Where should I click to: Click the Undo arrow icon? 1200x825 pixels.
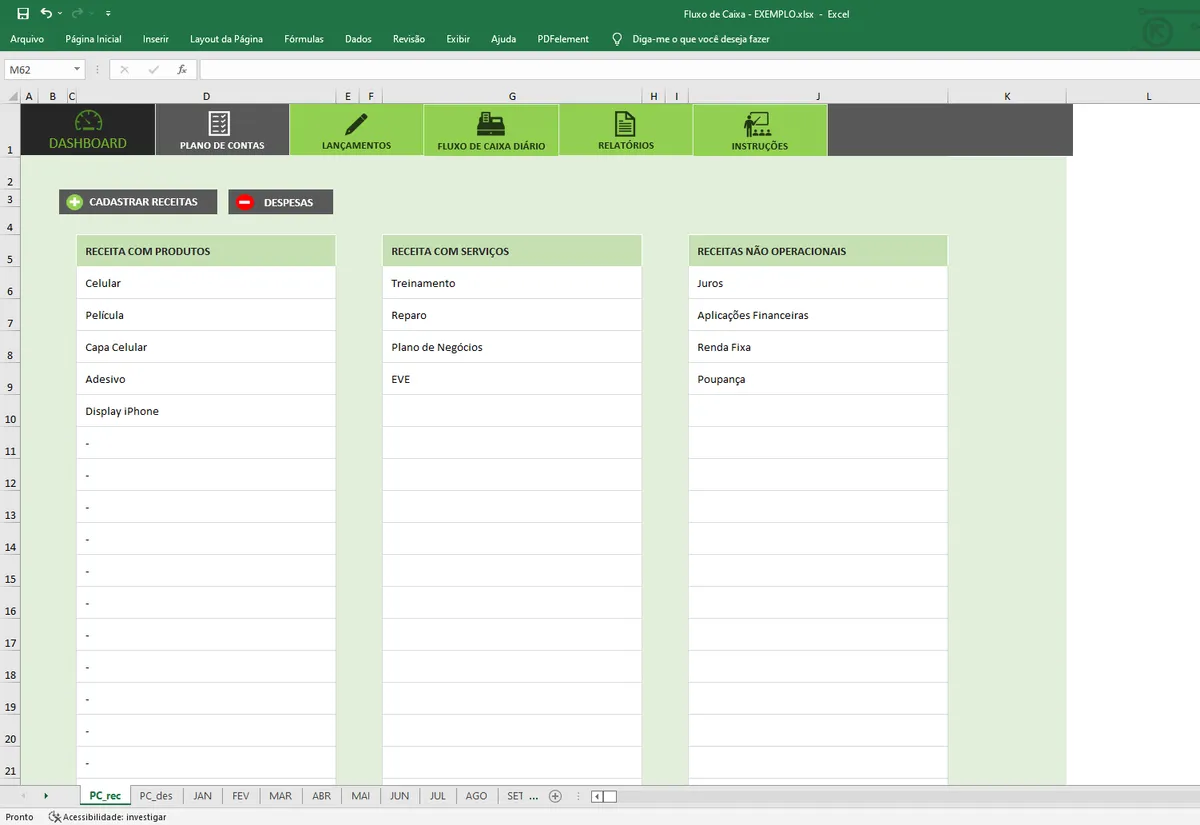tap(45, 14)
